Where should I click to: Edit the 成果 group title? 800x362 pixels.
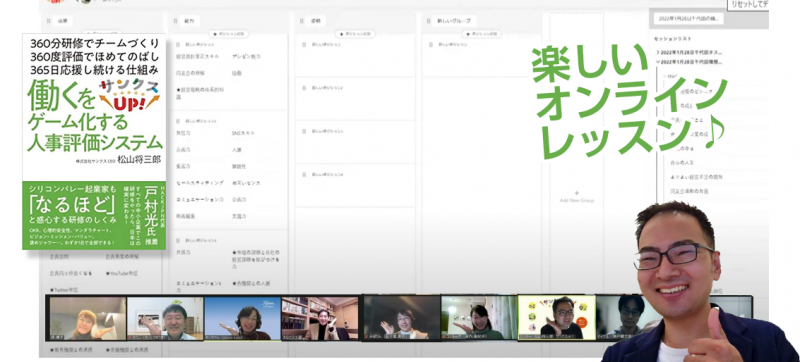pyautogui.click(x=62, y=21)
